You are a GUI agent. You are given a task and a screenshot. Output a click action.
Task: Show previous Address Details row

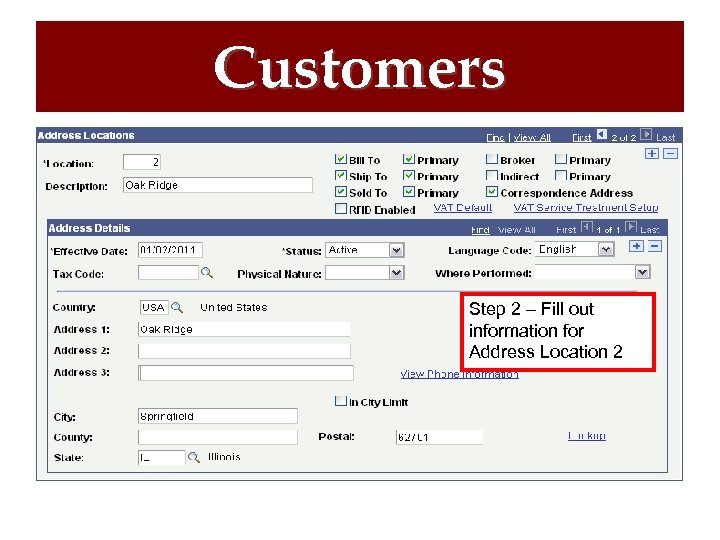[x=587, y=227]
